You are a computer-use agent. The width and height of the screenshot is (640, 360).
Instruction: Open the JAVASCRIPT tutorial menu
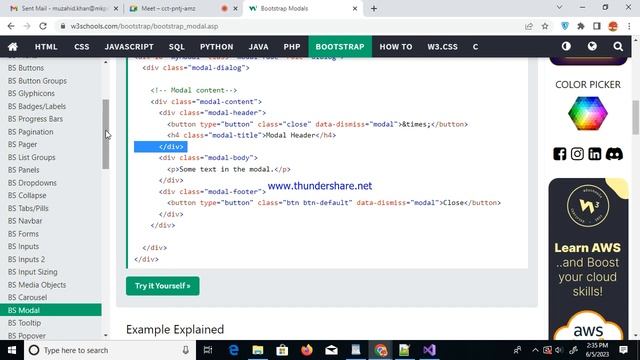(x=129, y=47)
